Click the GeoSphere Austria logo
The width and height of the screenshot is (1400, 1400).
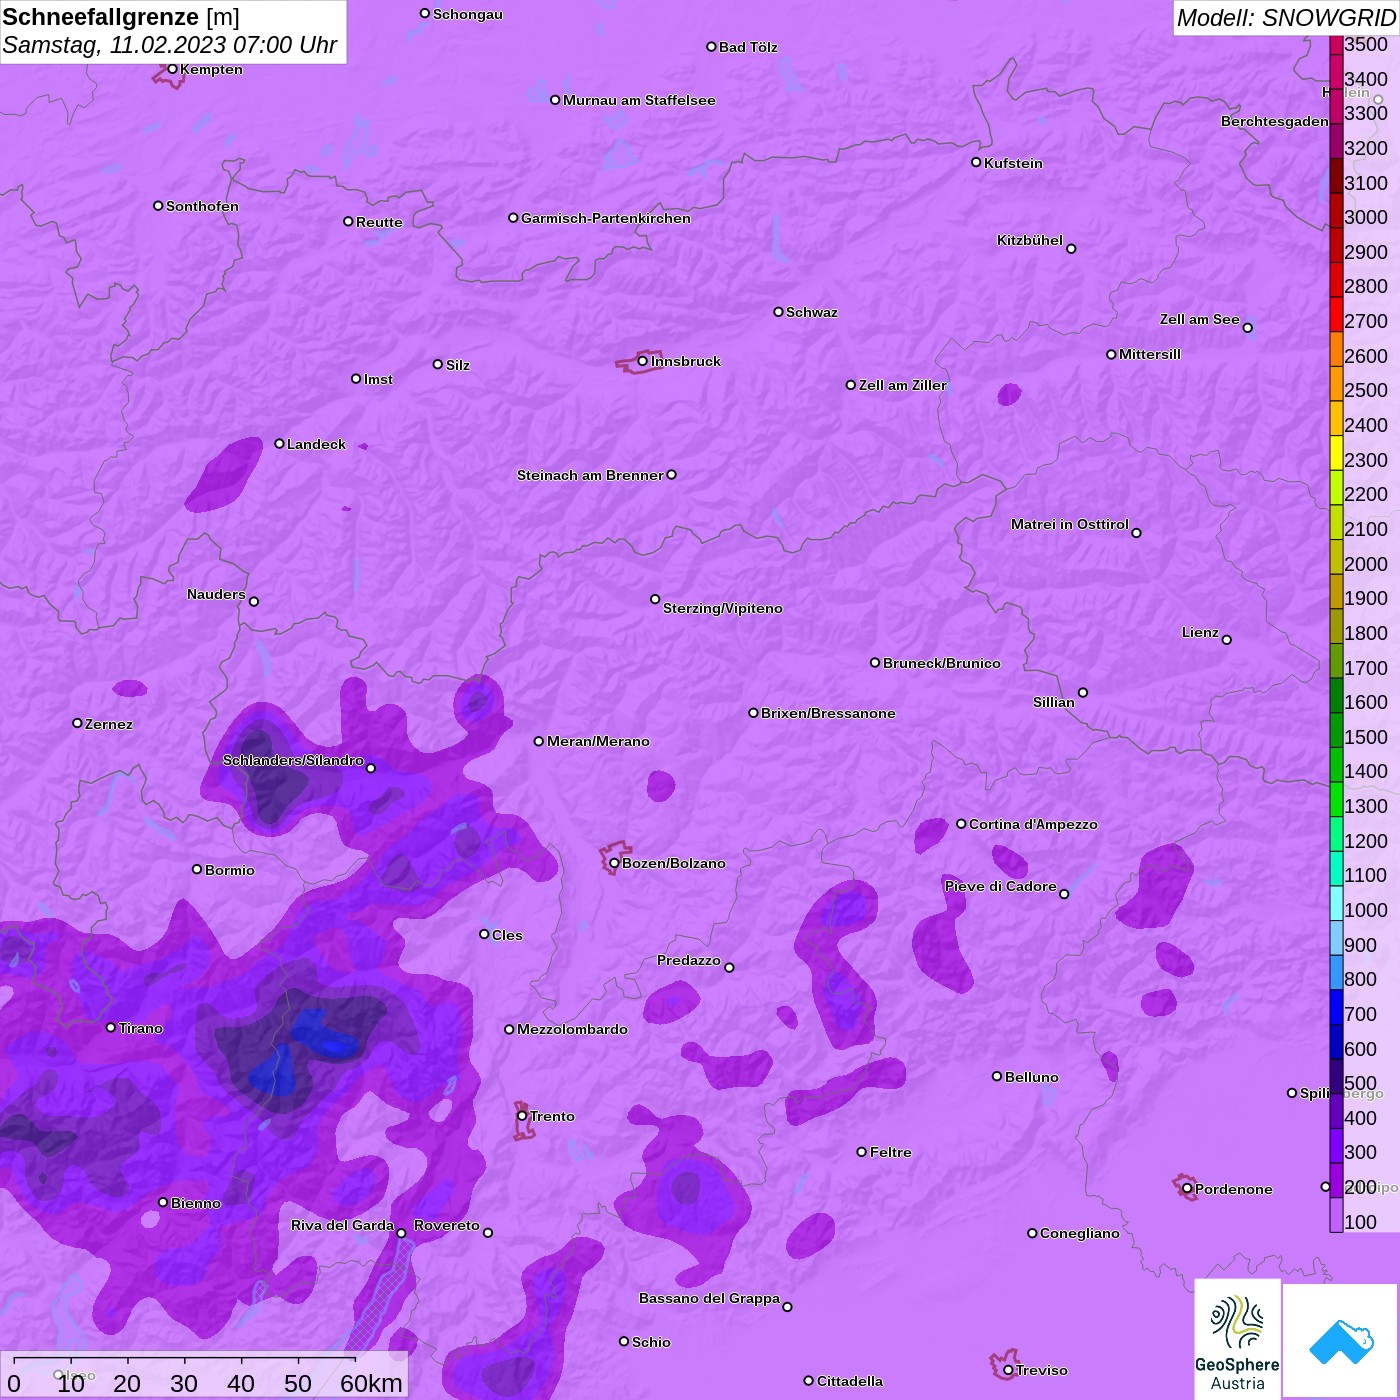click(x=1237, y=1339)
